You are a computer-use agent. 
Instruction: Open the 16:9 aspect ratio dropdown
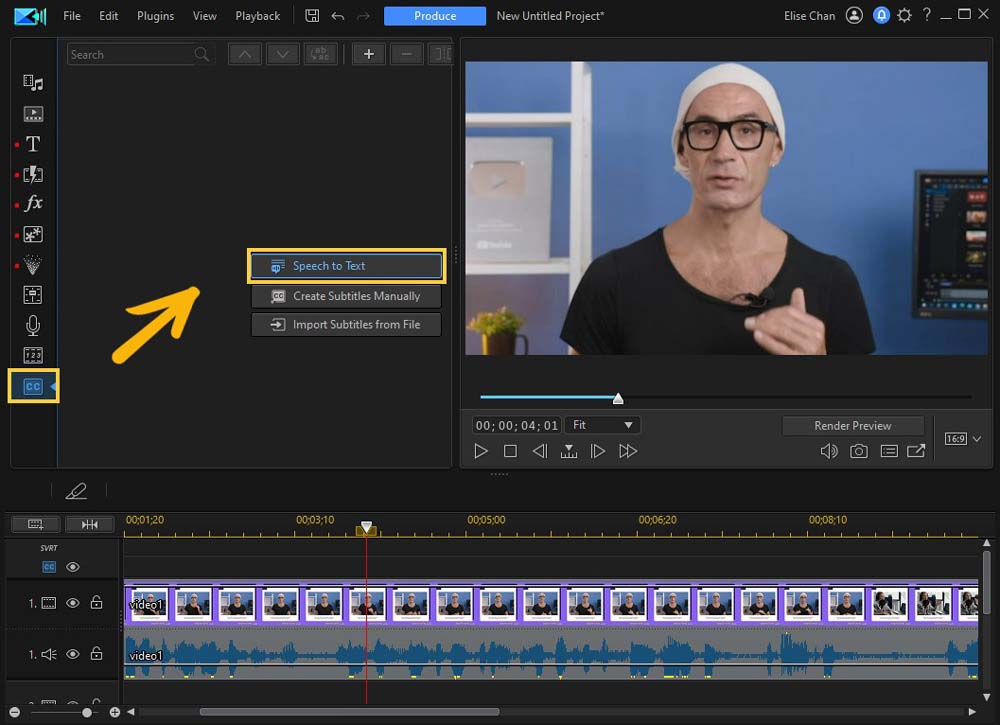coord(958,438)
